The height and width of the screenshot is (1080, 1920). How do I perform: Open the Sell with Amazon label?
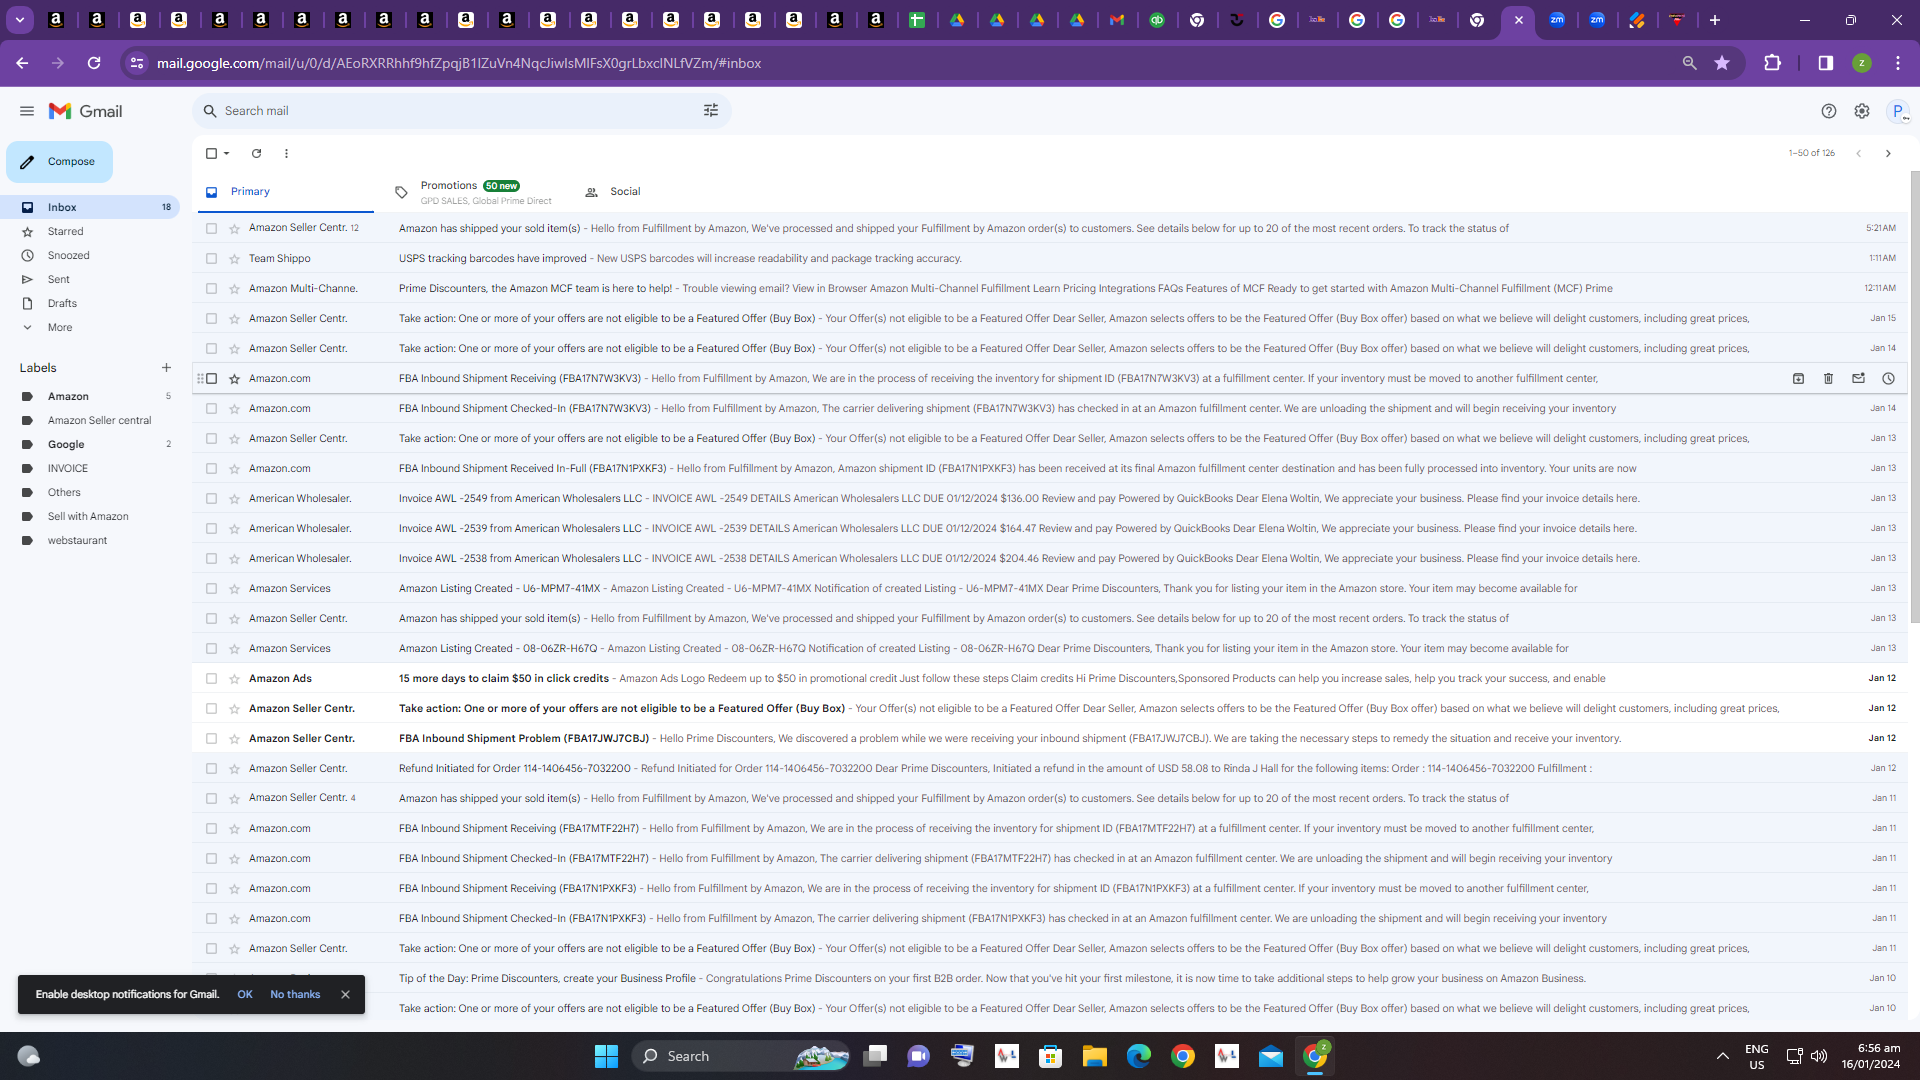click(x=88, y=516)
